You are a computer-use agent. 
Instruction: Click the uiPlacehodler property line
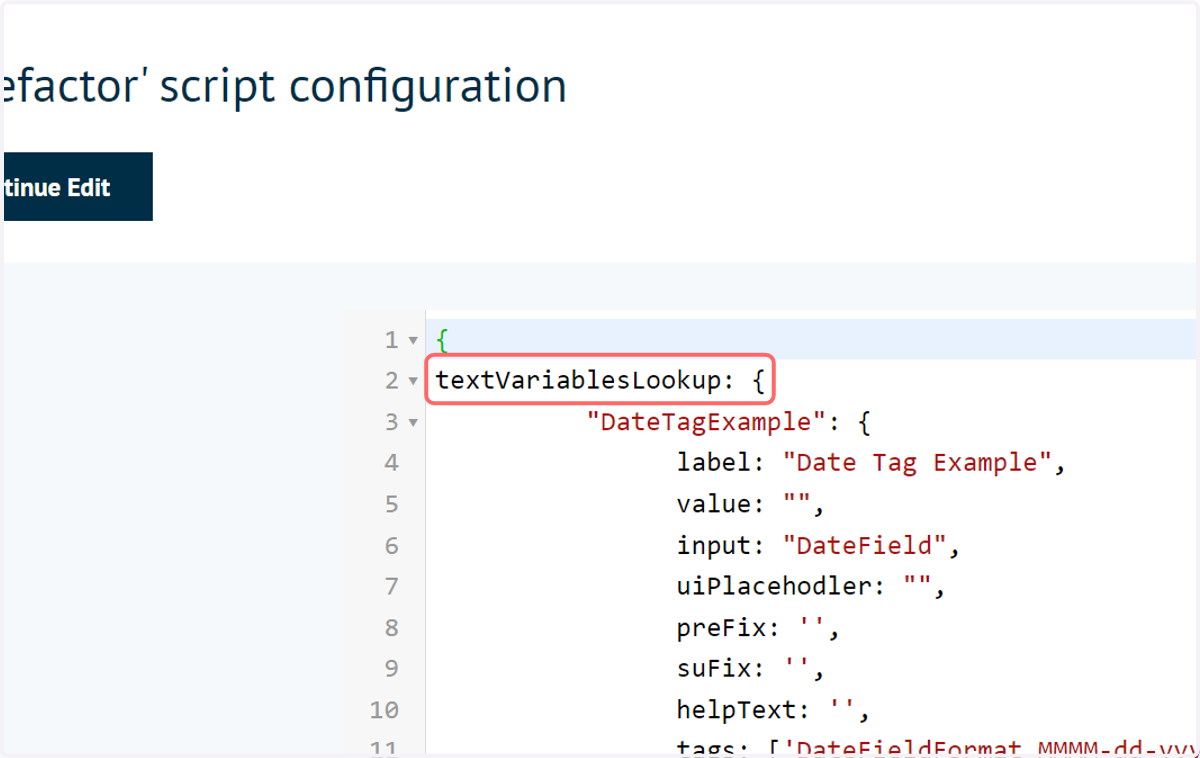coord(811,586)
